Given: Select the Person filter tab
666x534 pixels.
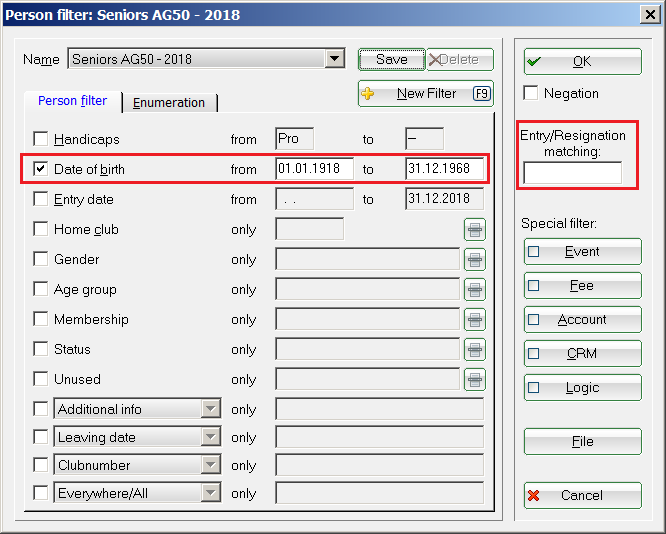Looking at the screenshot, I should click(x=72, y=102).
